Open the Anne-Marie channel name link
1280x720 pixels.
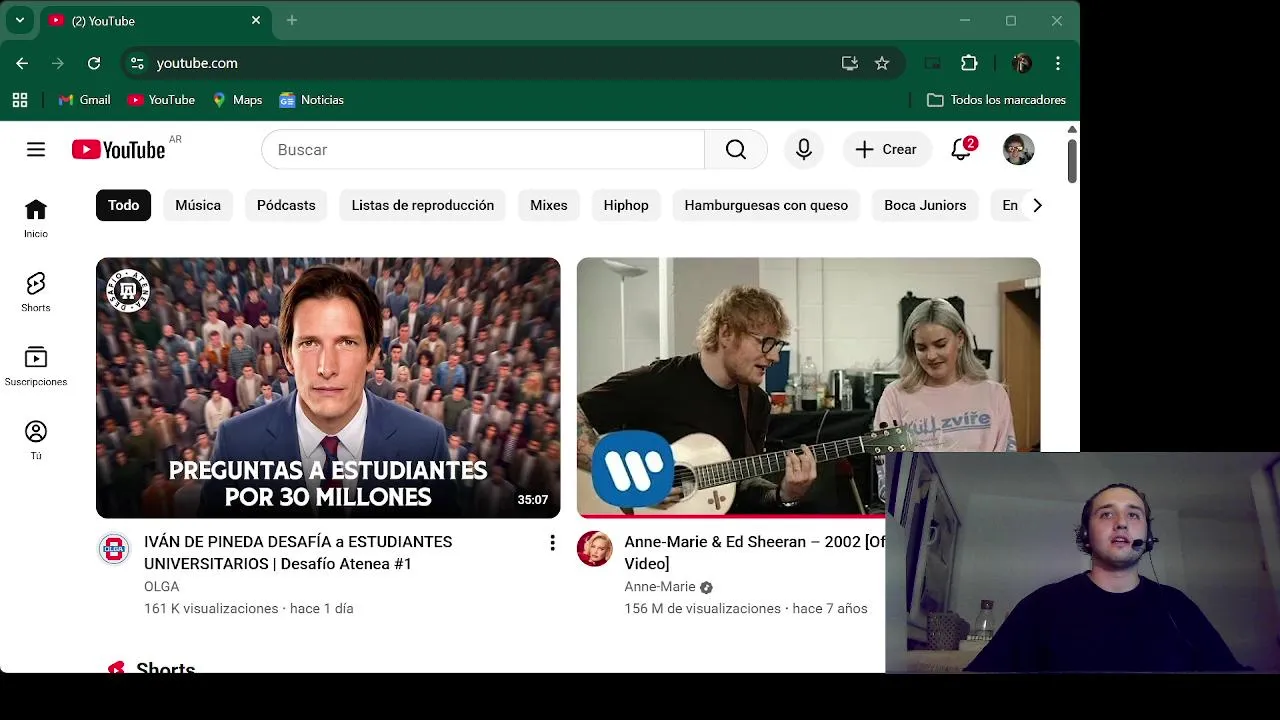tap(660, 587)
